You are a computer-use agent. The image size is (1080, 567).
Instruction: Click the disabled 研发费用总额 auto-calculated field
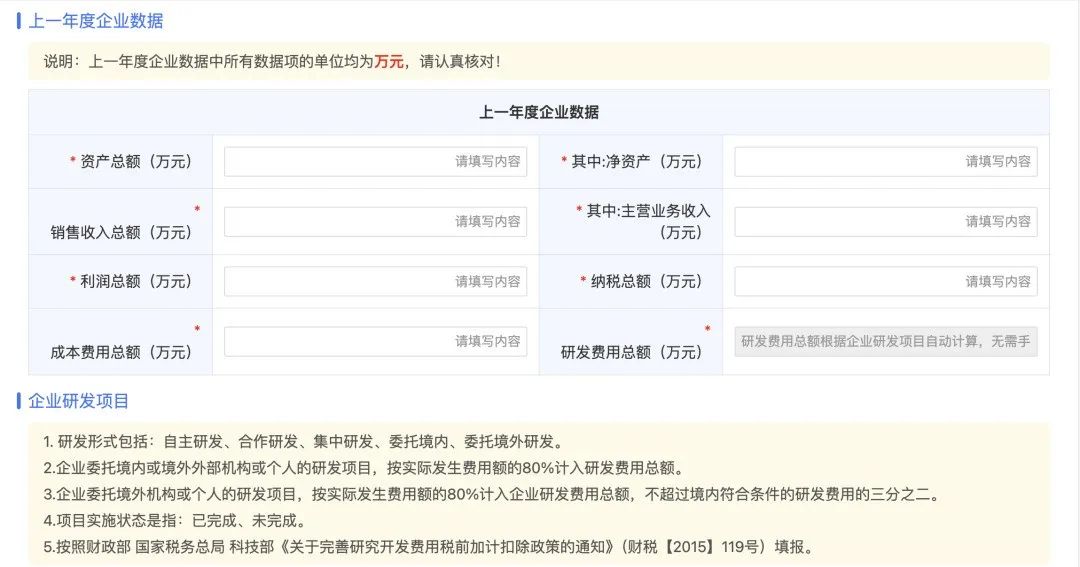point(886,341)
